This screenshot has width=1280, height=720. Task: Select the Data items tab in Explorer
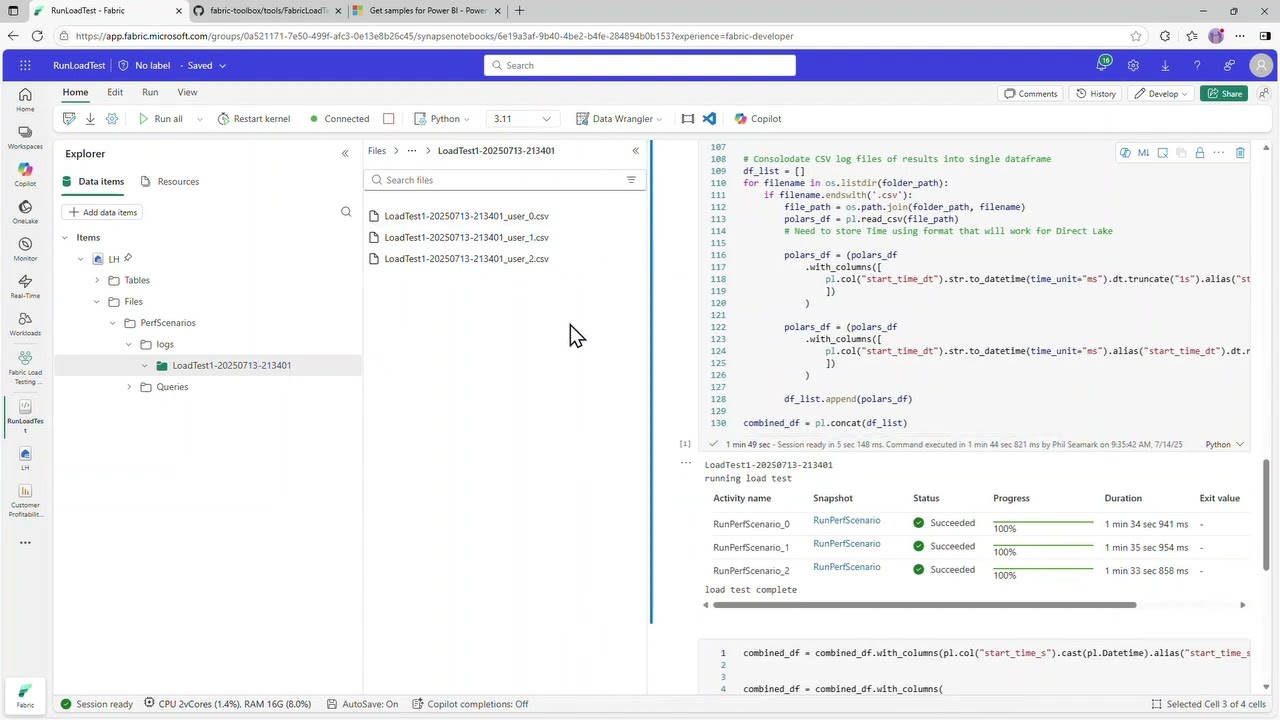click(x=93, y=181)
